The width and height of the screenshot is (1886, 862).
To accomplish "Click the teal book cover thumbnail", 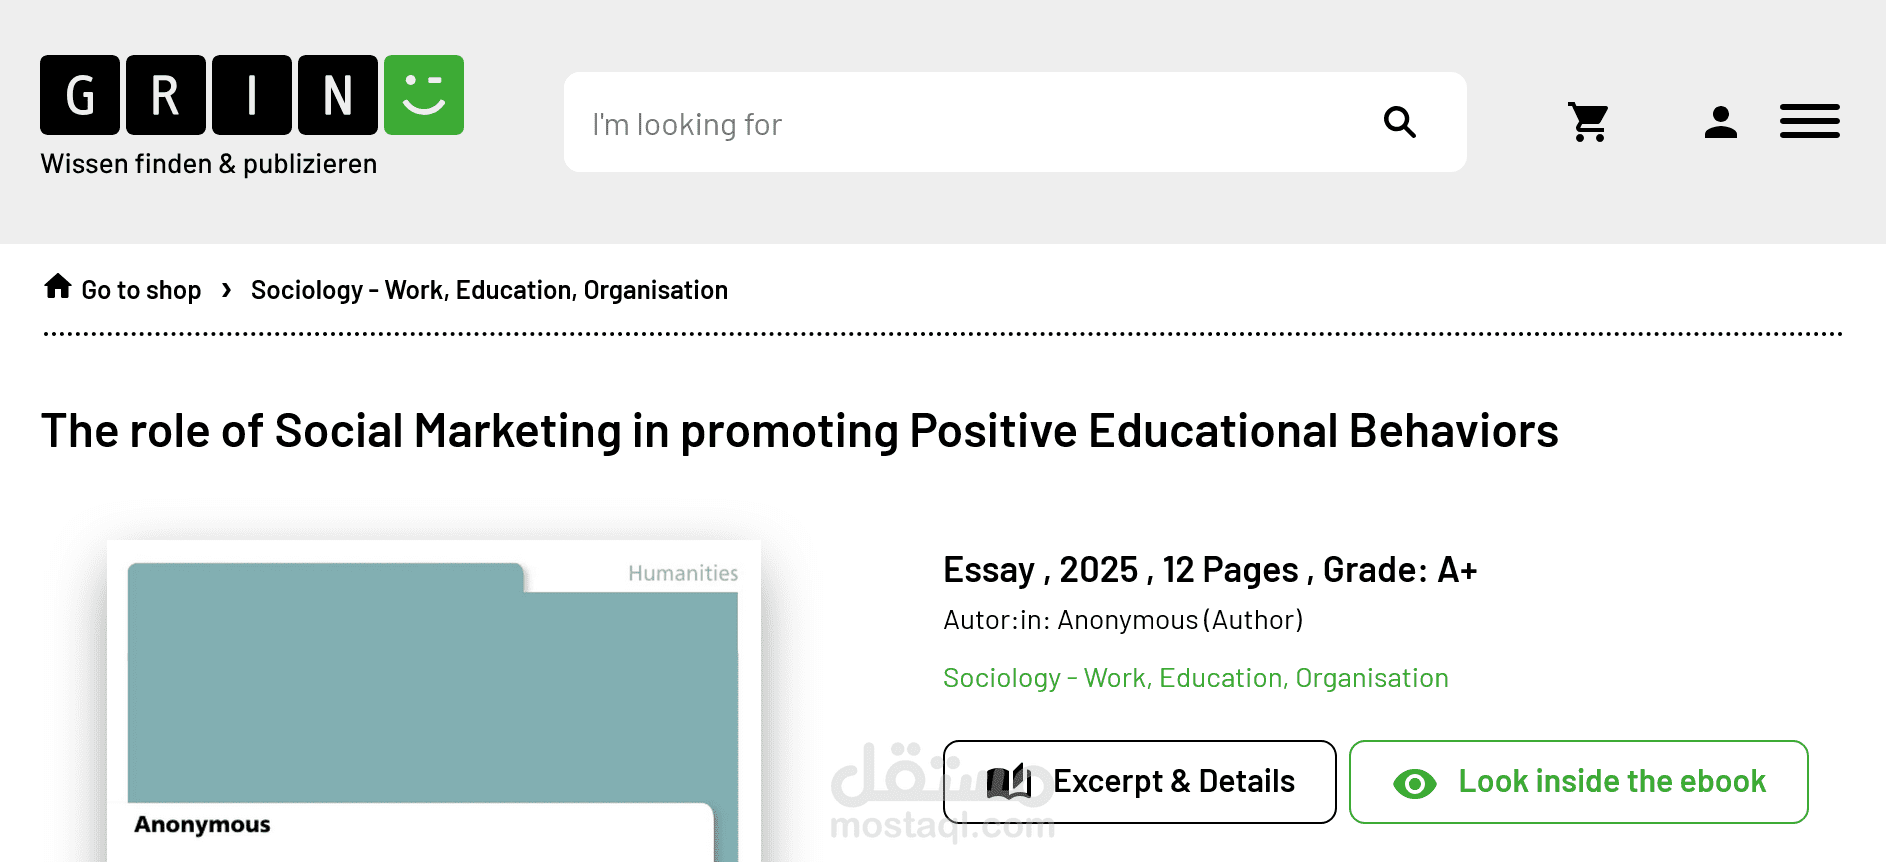I will (x=432, y=690).
